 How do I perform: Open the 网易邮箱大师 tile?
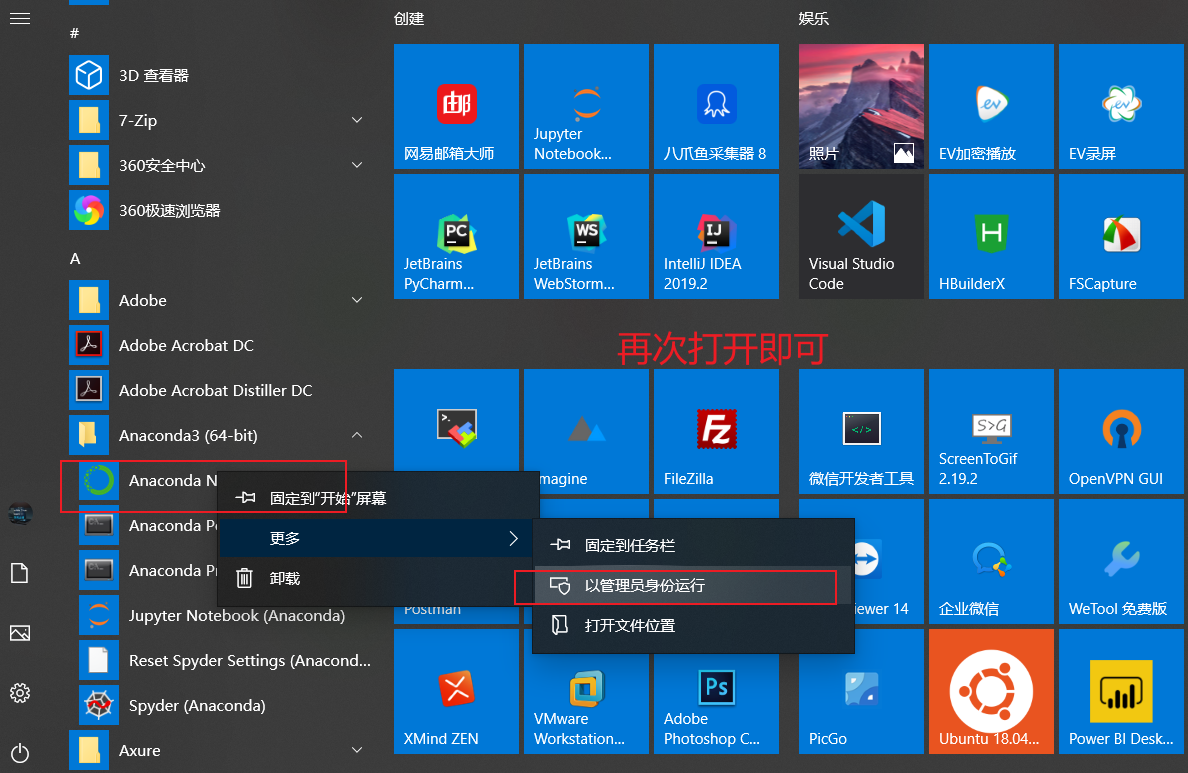click(x=456, y=106)
